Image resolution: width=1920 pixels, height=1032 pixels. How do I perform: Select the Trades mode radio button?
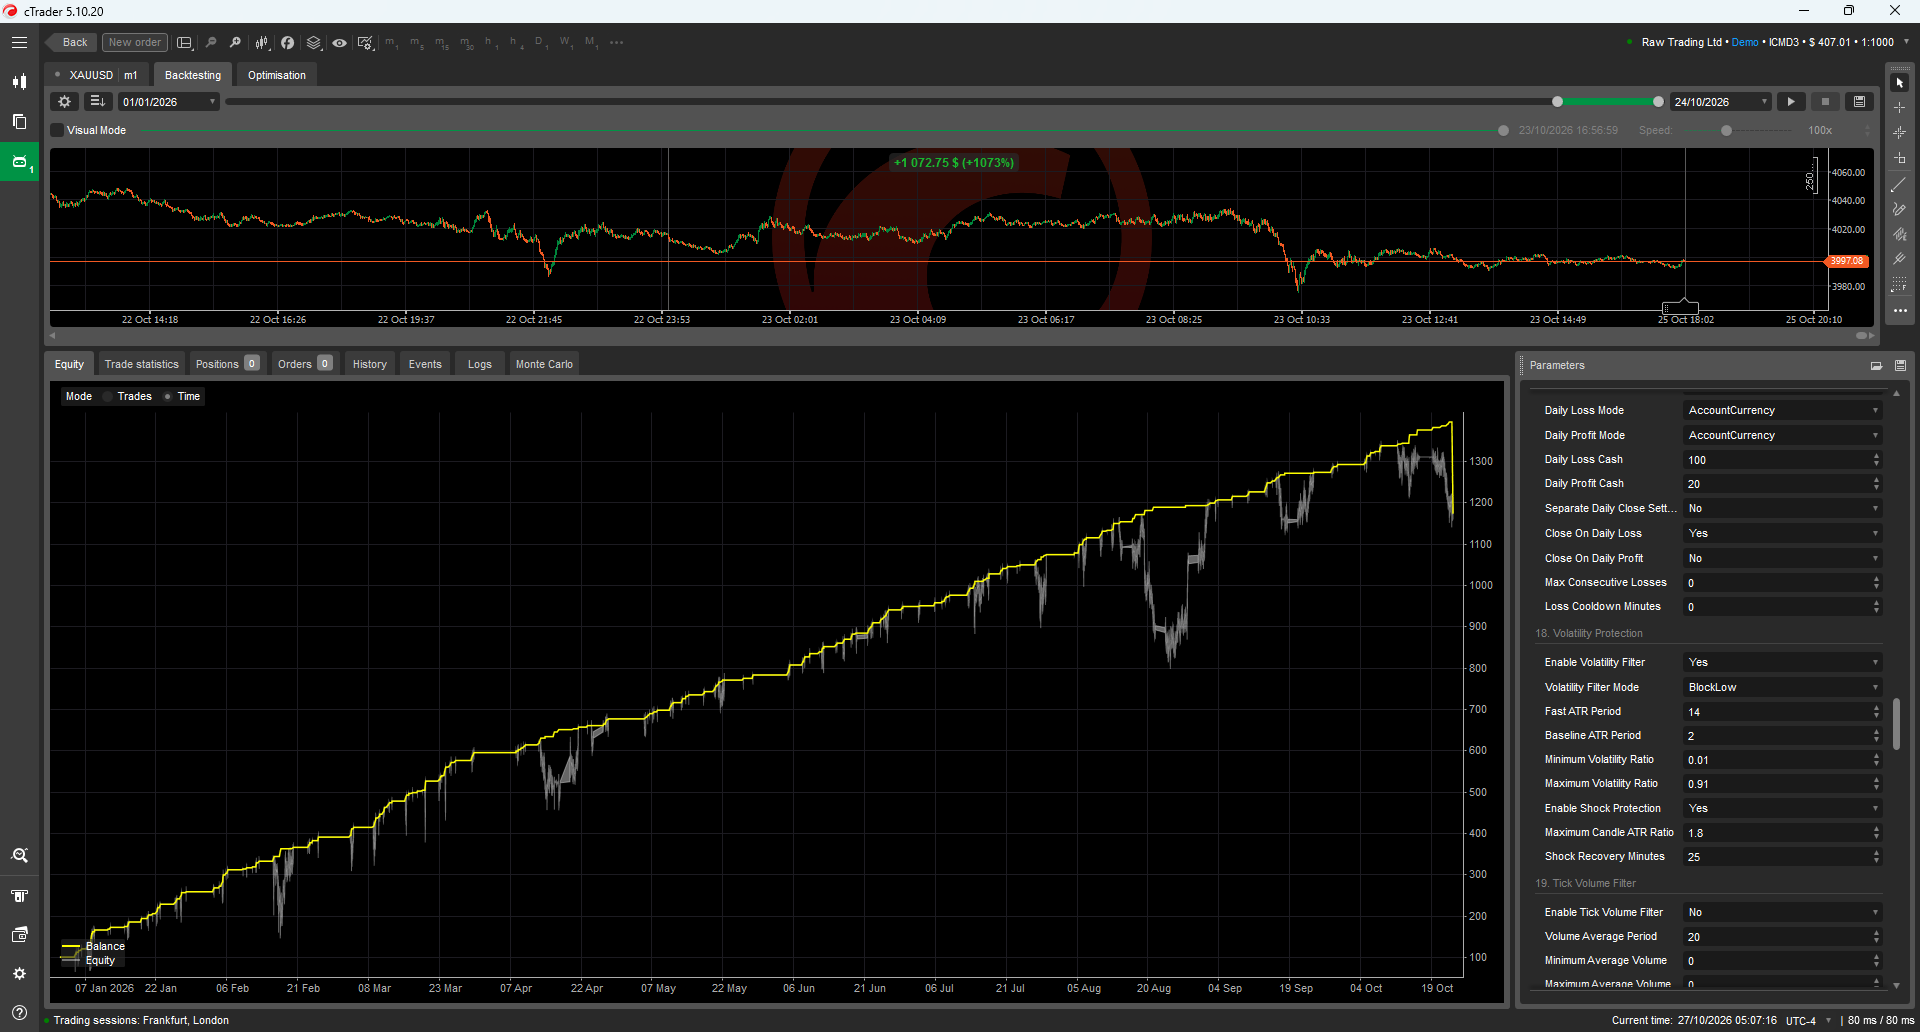tap(108, 397)
